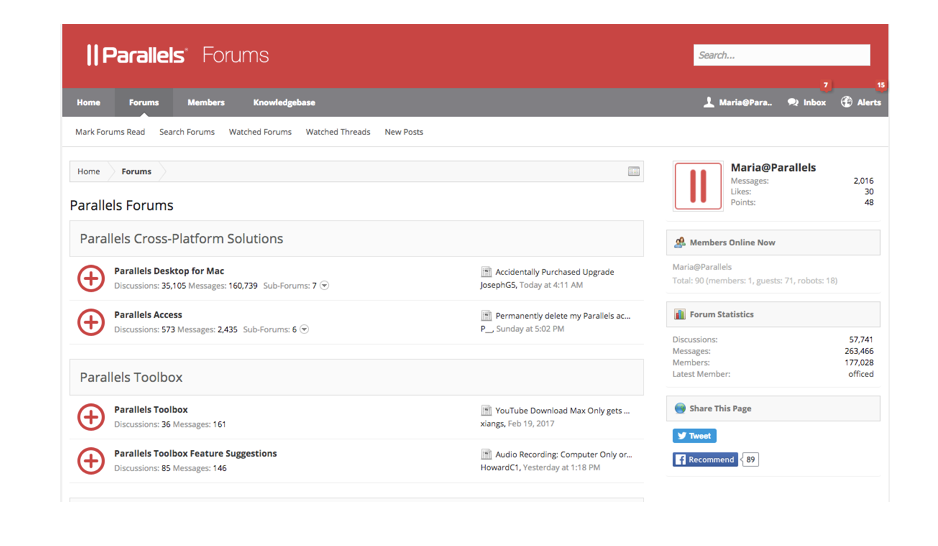
Task: Open Parallels Cross-Platform Solutions category
Action: click(x=181, y=239)
